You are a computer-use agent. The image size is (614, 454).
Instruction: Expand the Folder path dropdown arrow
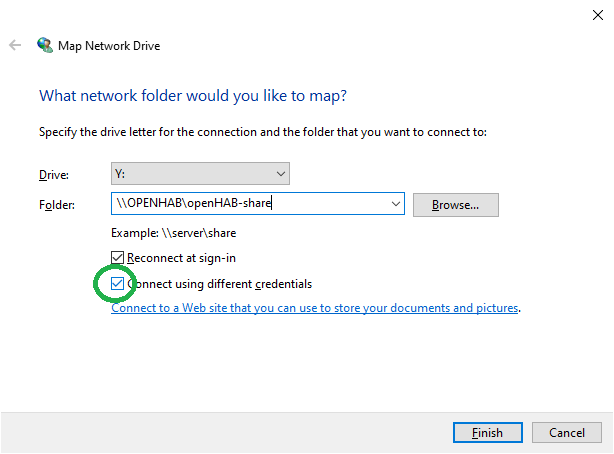(x=394, y=204)
